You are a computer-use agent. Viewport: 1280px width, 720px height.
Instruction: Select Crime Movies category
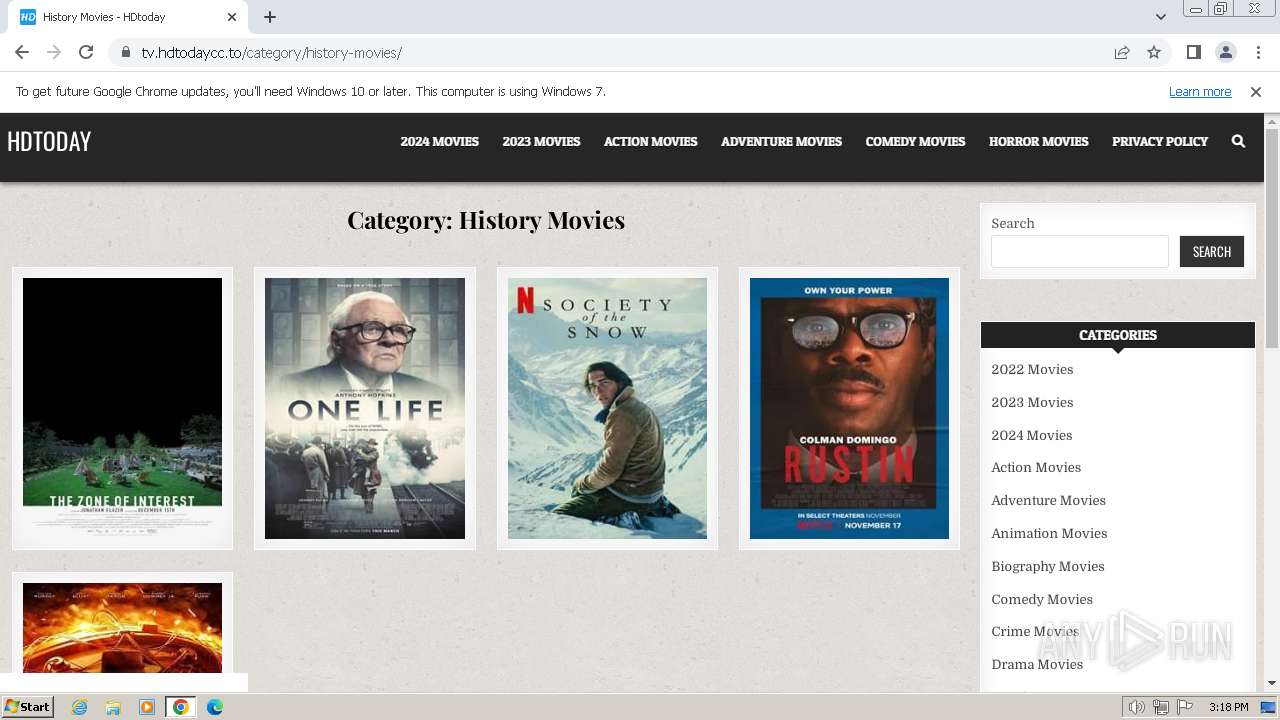[1035, 631]
